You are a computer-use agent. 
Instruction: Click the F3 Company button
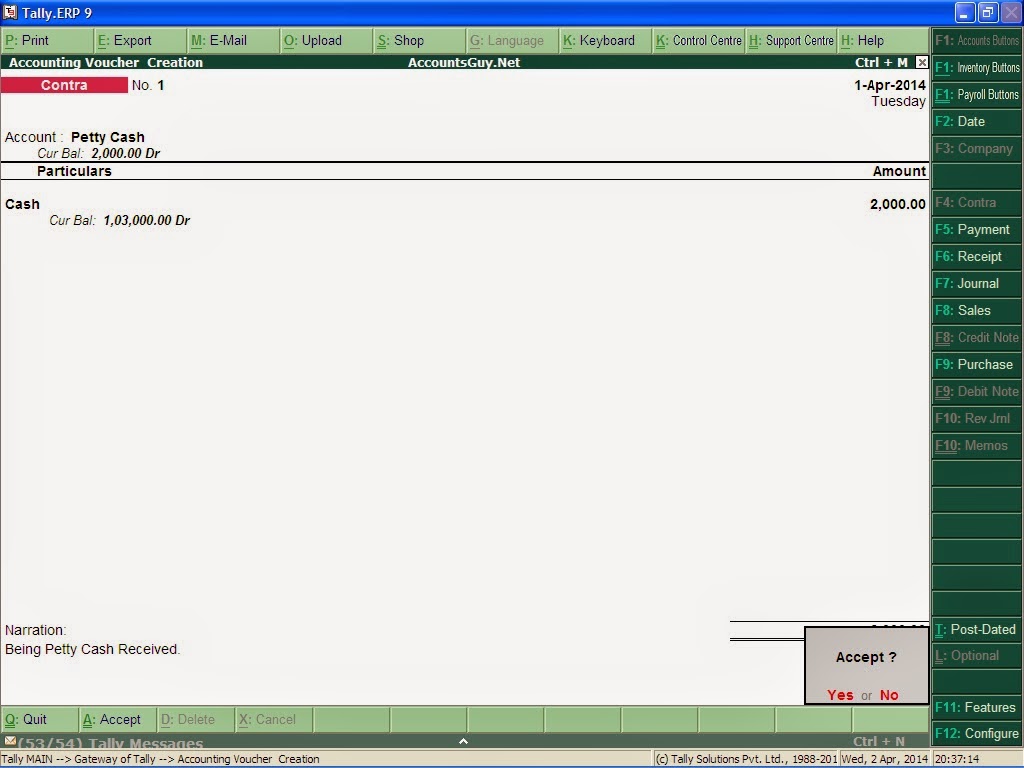click(x=976, y=148)
